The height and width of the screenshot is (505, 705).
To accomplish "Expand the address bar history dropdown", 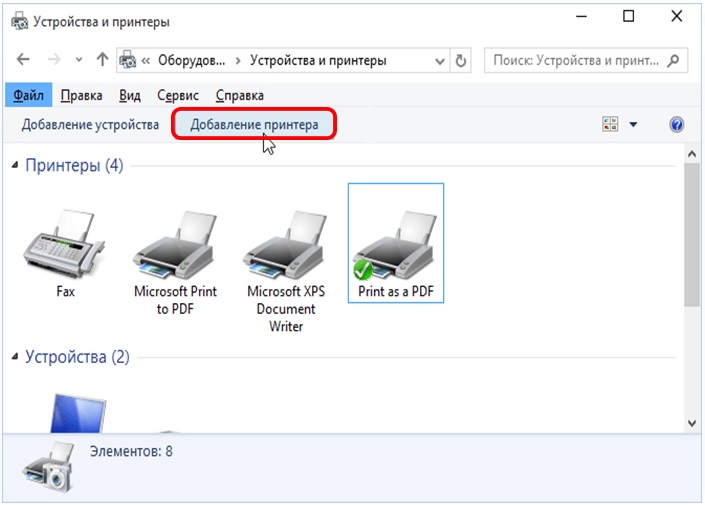I will pyautogui.click(x=440, y=61).
